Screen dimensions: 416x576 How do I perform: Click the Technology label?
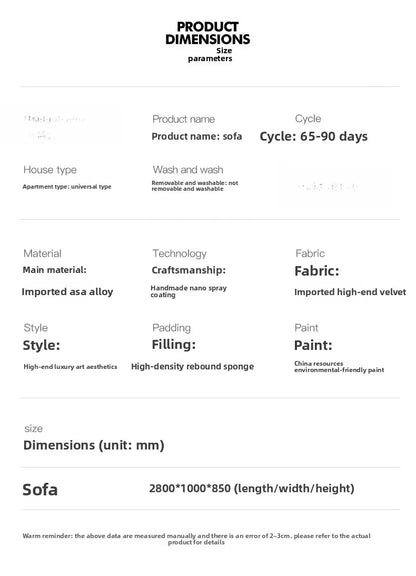(179, 253)
